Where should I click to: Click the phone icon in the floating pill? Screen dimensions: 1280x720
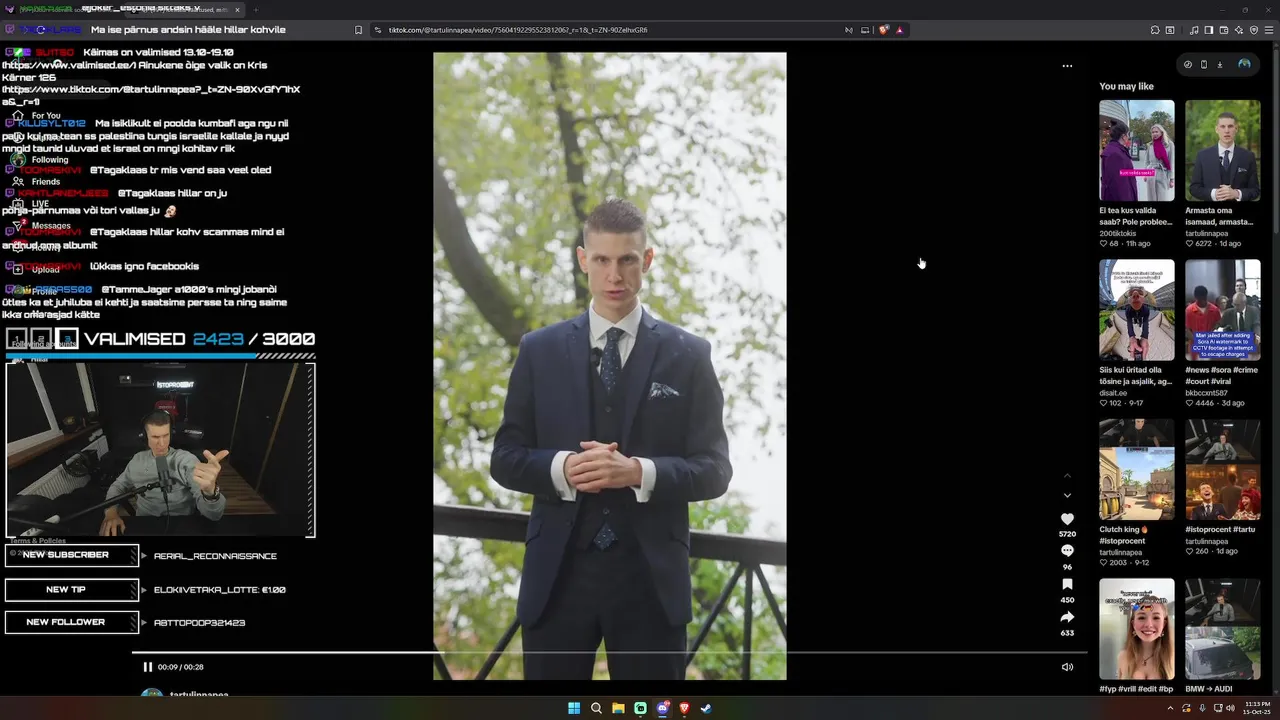[1203, 64]
